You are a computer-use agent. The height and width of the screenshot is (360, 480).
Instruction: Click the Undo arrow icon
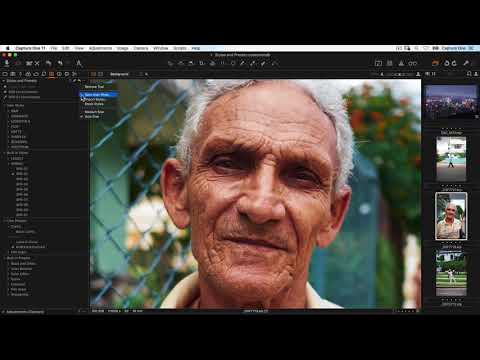(x=49, y=63)
